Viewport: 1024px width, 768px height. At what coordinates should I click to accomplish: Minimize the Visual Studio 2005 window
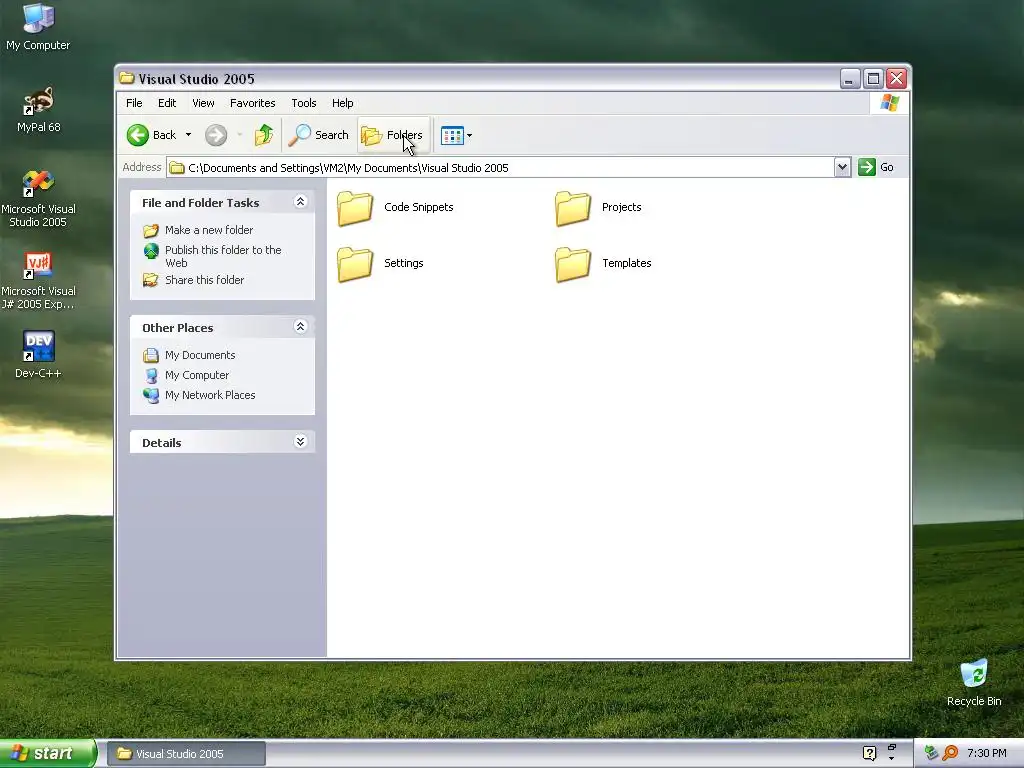pos(849,79)
